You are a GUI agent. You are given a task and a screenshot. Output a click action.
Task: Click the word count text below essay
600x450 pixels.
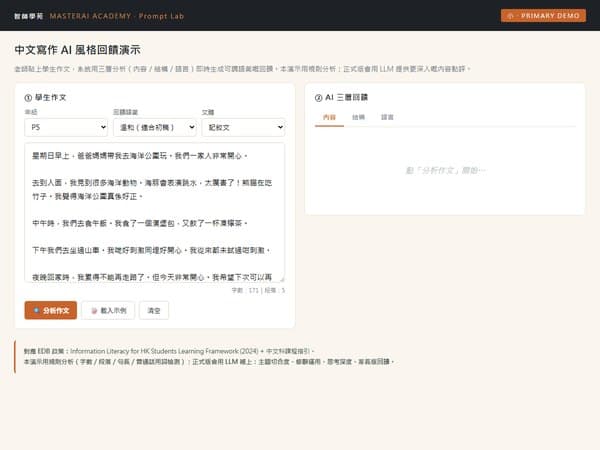coord(258,290)
